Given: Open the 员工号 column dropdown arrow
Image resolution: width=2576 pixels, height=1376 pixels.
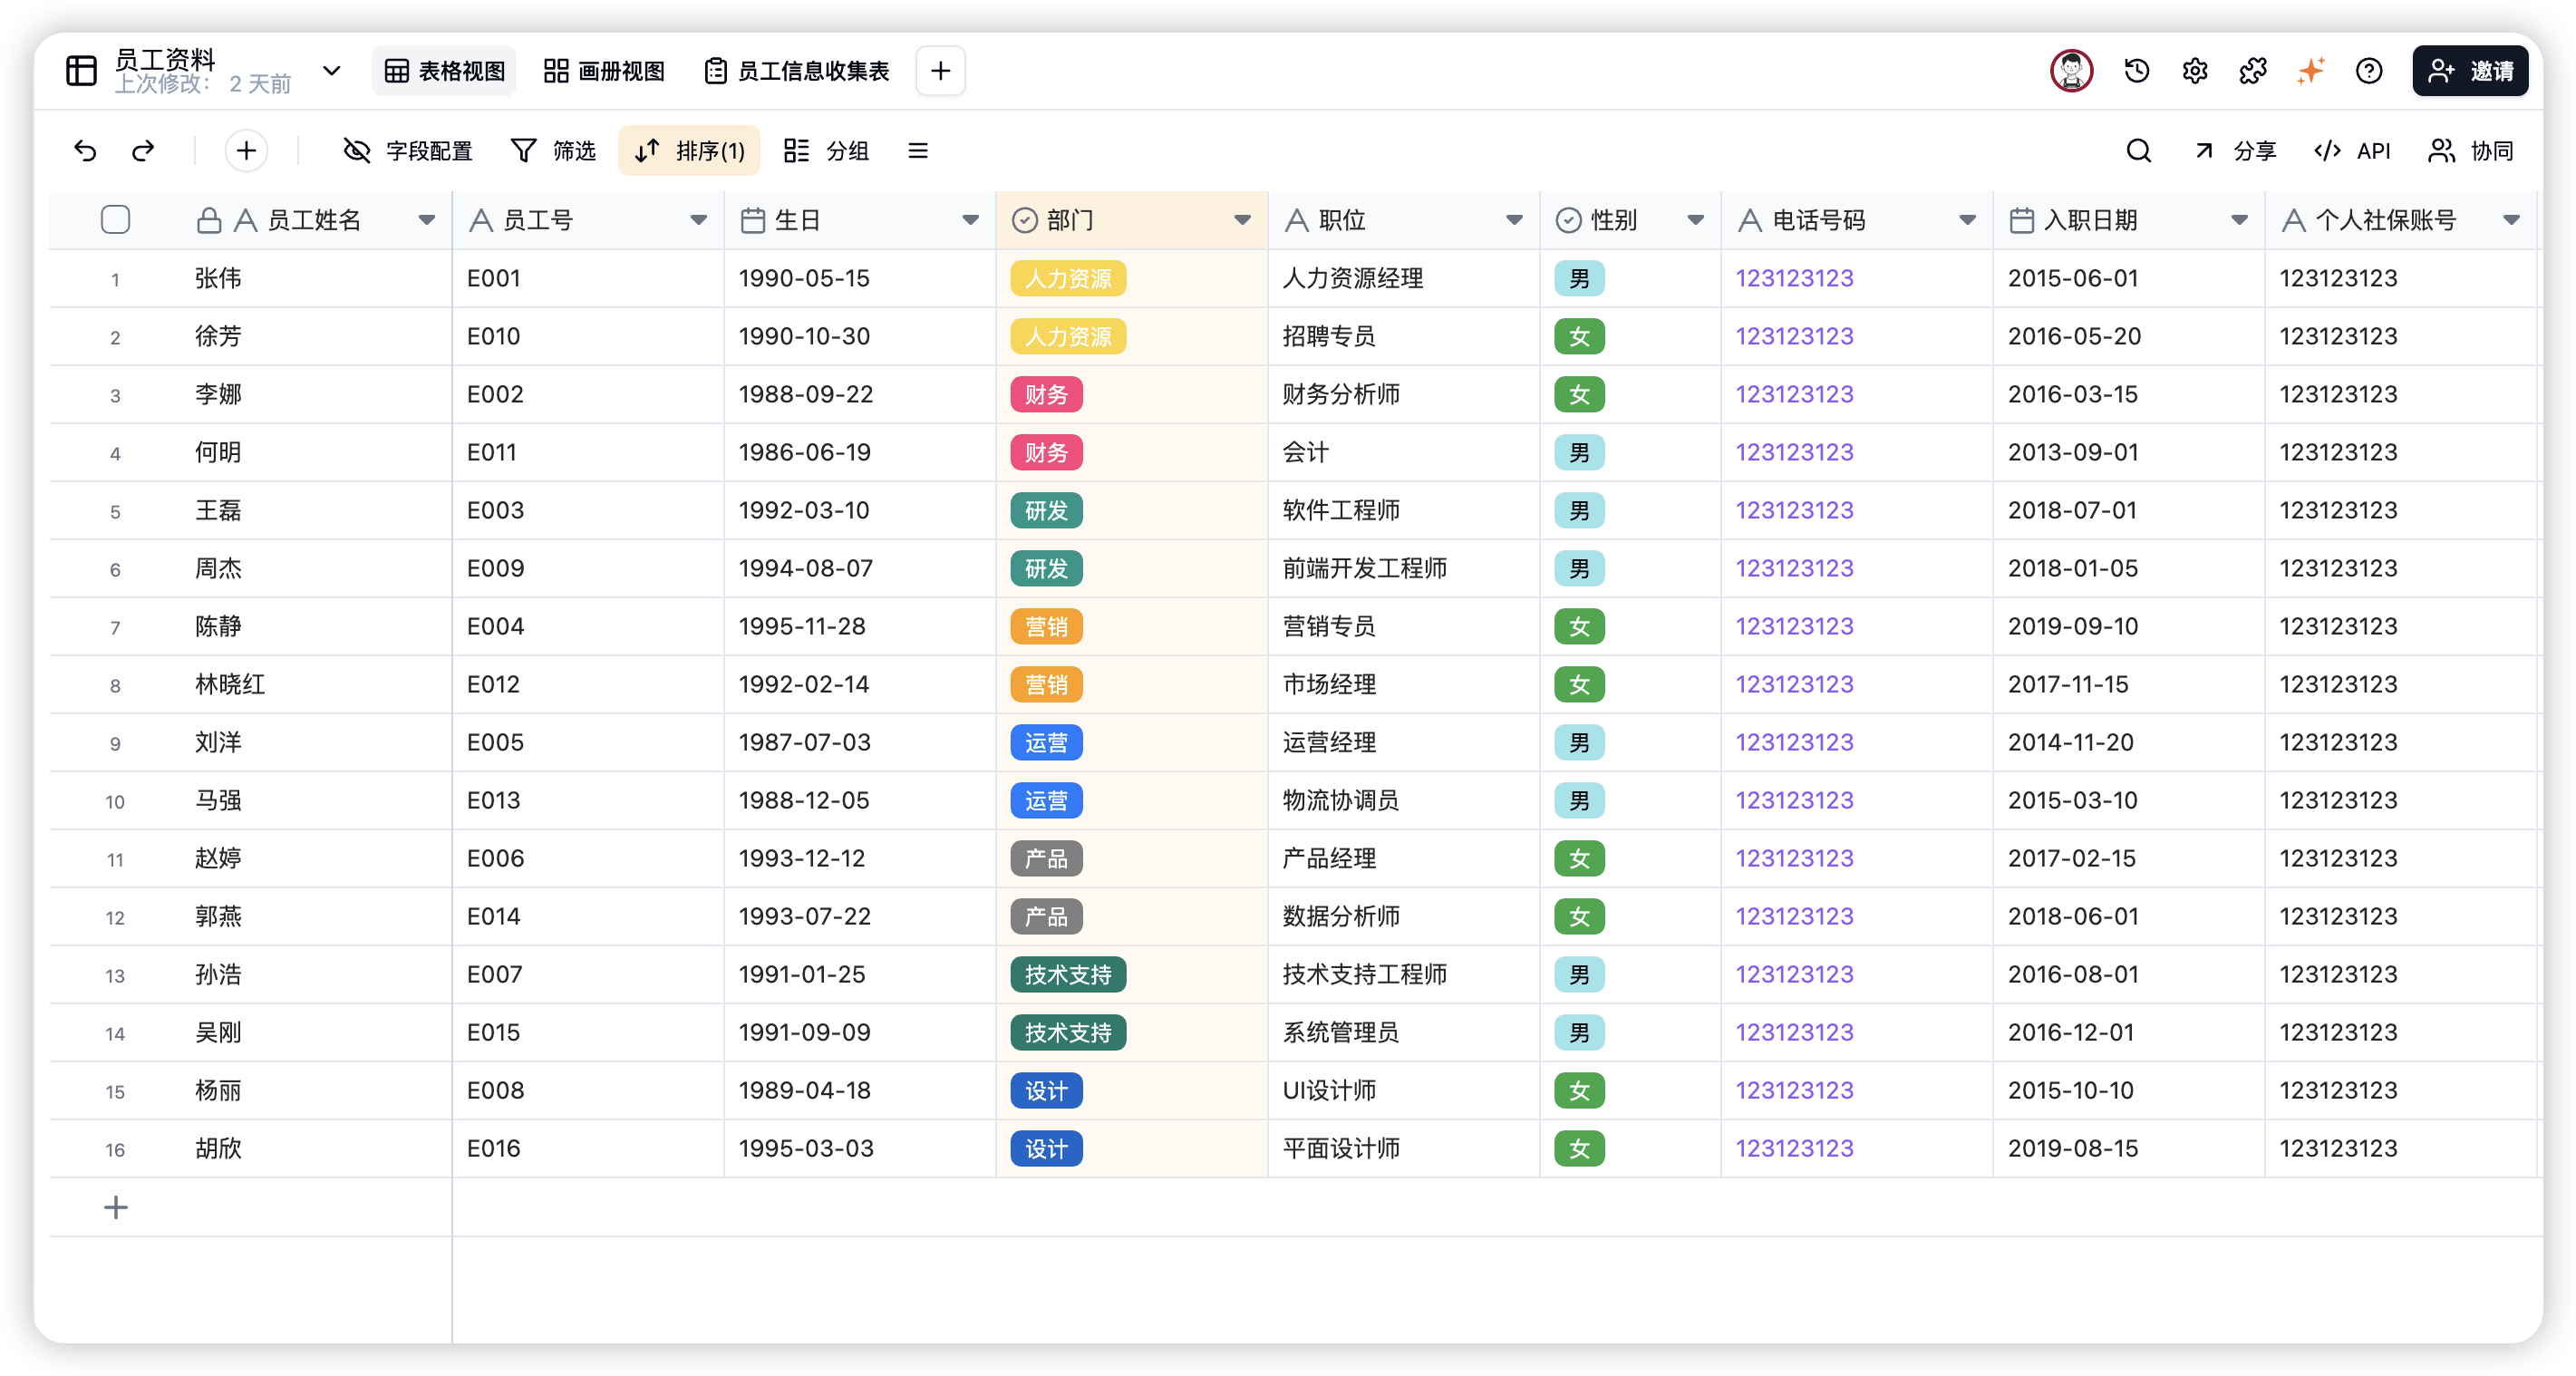Looking at the screenshot, I should [x=699, y=220].
